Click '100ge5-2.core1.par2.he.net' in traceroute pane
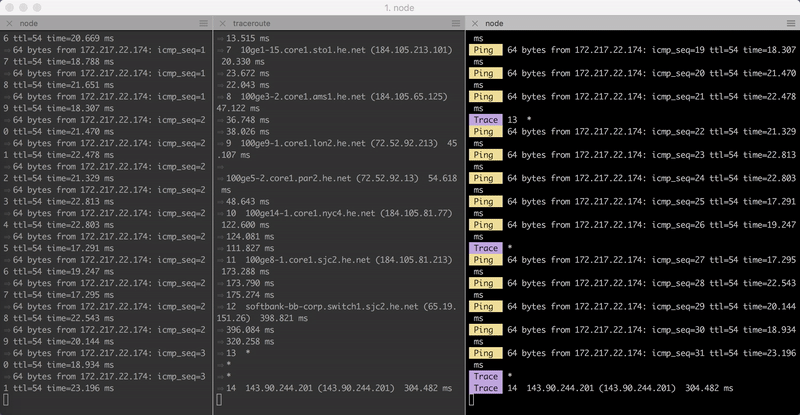This screenshot has height=415, width=800. pyautogui.click(x=289, y=178)
